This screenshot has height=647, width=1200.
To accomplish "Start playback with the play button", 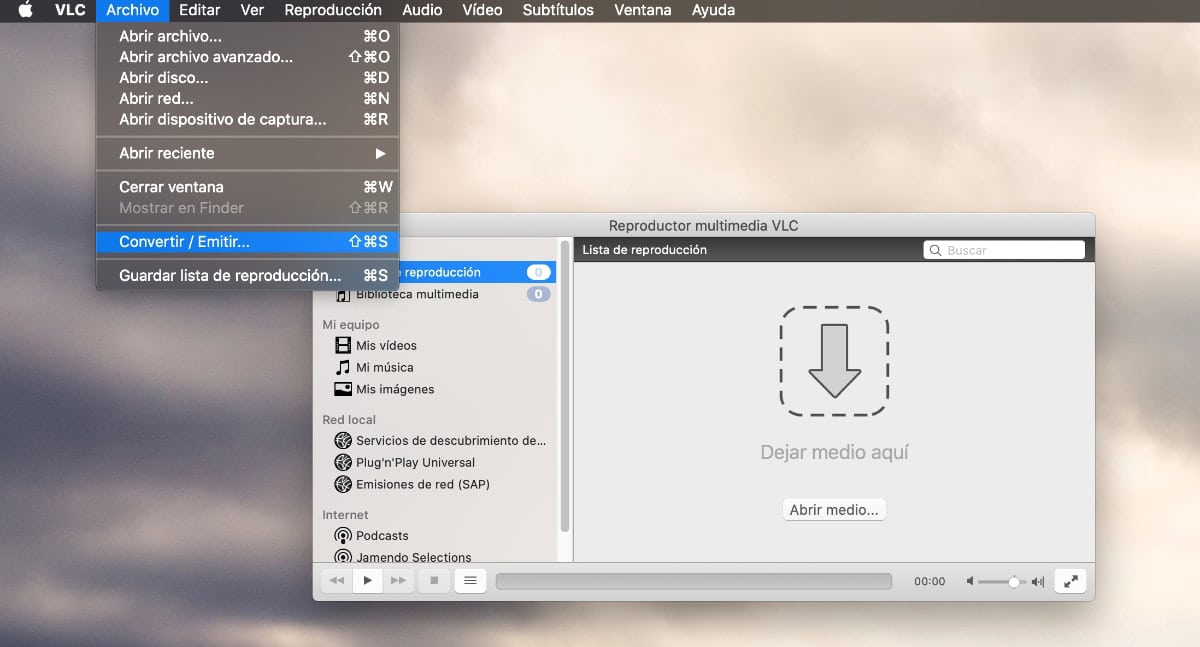I will point(368,580).
